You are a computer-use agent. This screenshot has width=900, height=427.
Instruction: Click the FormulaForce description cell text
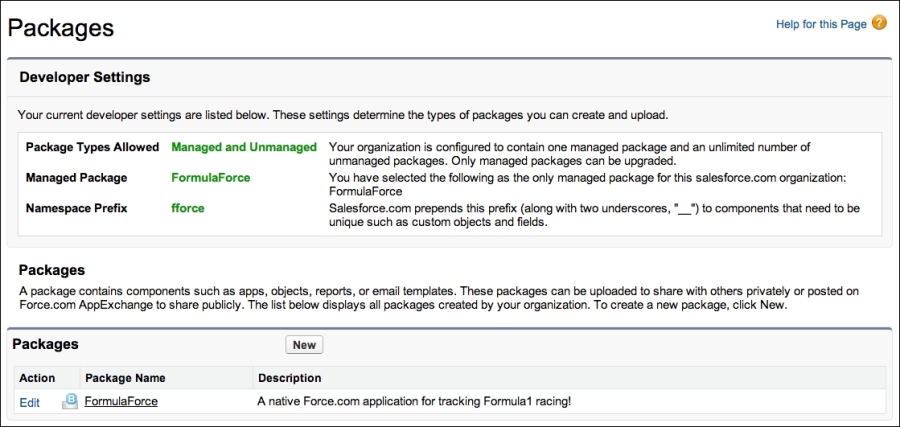414,402
